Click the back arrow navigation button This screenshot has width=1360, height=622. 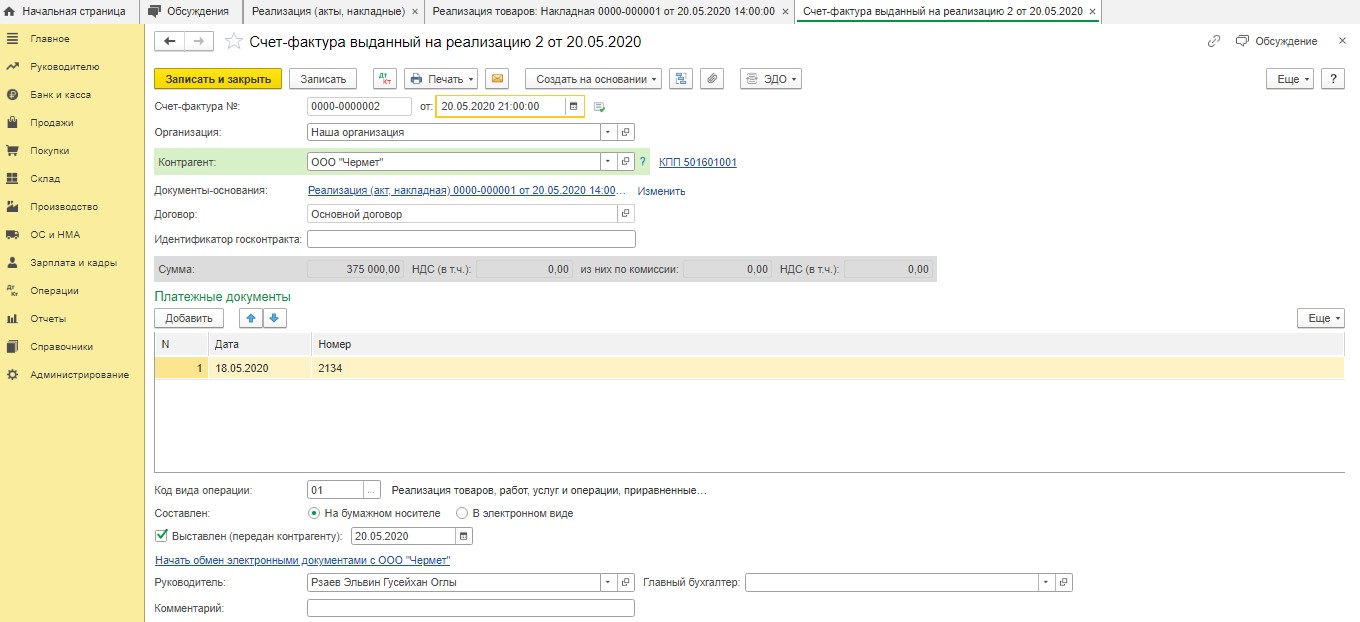click(170, 41)
